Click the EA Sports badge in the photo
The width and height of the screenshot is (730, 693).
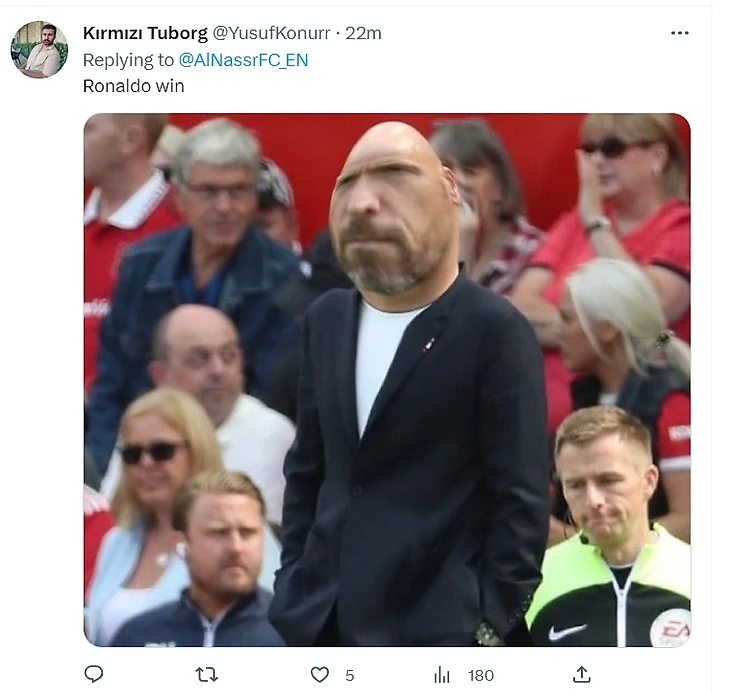670,628
